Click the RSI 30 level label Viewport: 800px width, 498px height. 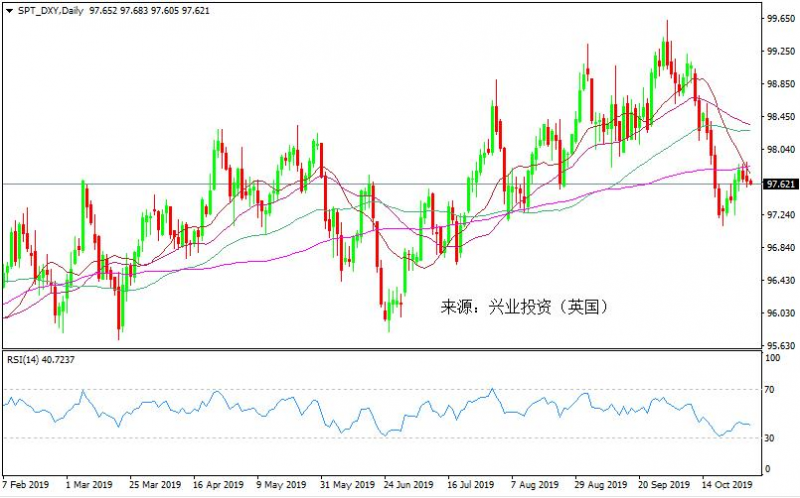point(770,437)
